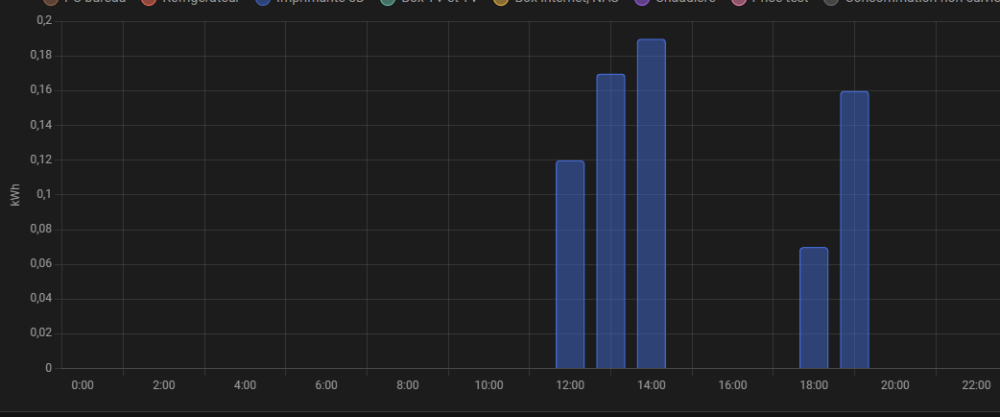Select the tallest bar at 14:00
Screen dimensions: 1000x417
pyautogui.click(x=651, y=204)
